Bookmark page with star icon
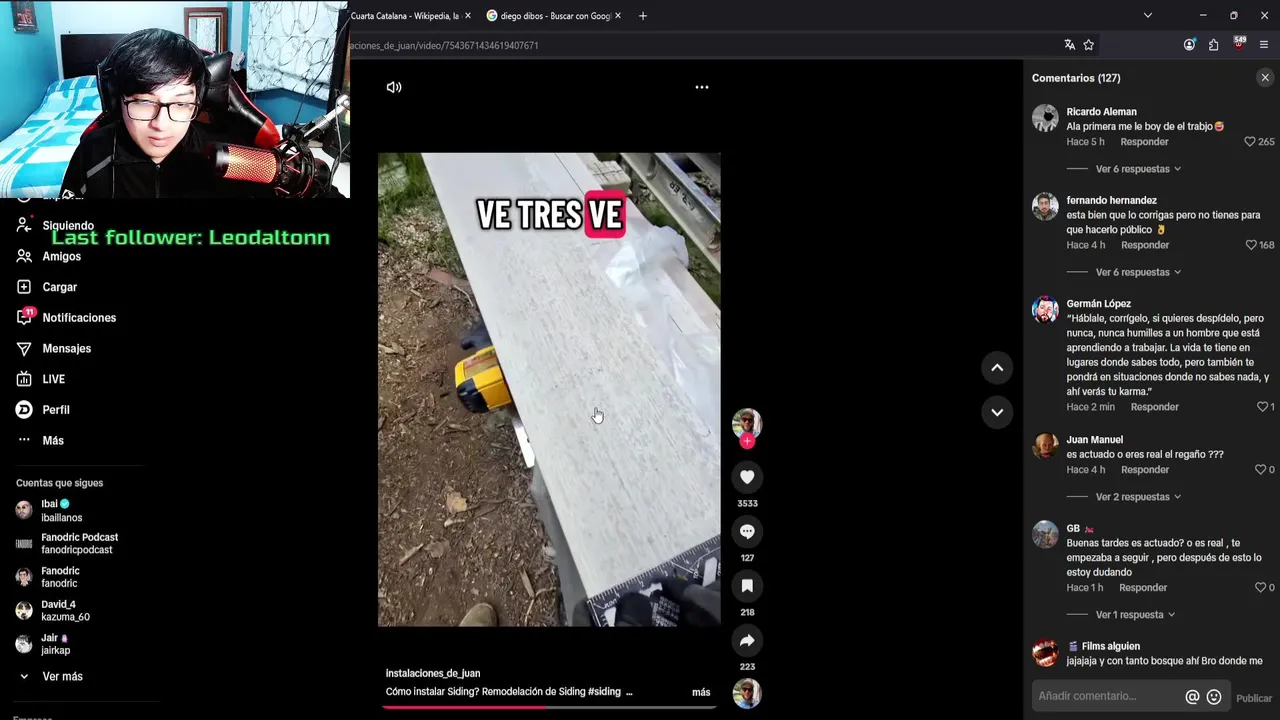Image resolution: width=1280 pixels, height=720 pixels. pos(1089,45)
